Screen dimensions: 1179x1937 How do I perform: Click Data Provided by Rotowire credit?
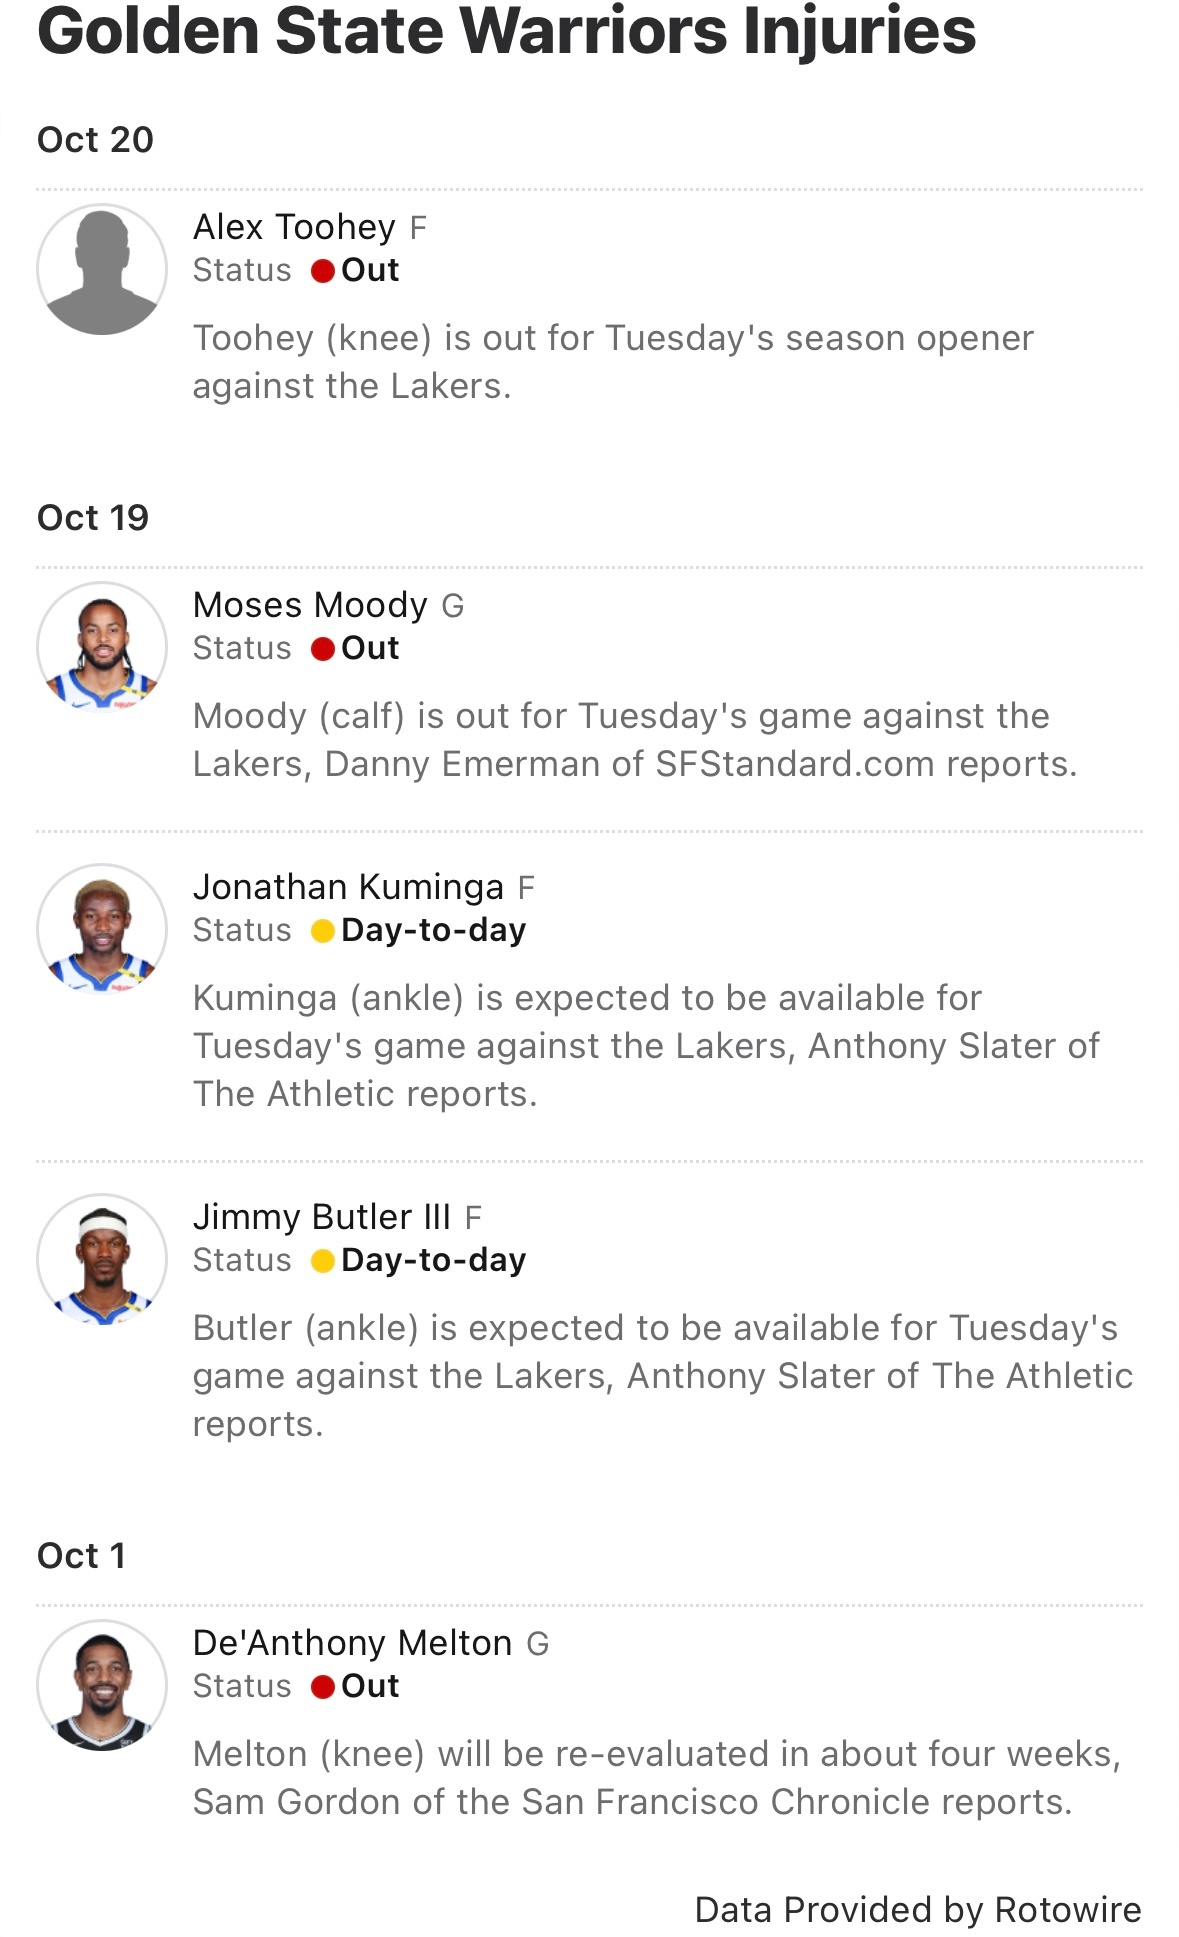pos(917,1909)
